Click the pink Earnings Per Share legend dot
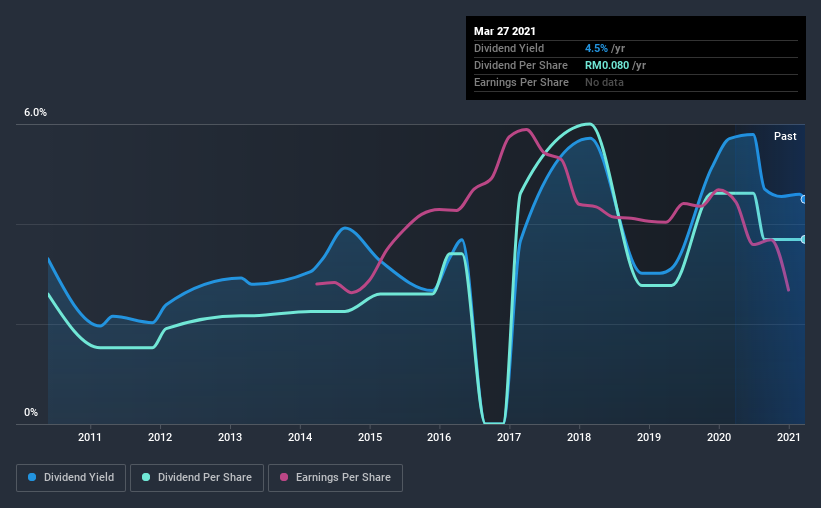Image resolution: width=821 pixels, height=508 pixels. coord(284,477)
